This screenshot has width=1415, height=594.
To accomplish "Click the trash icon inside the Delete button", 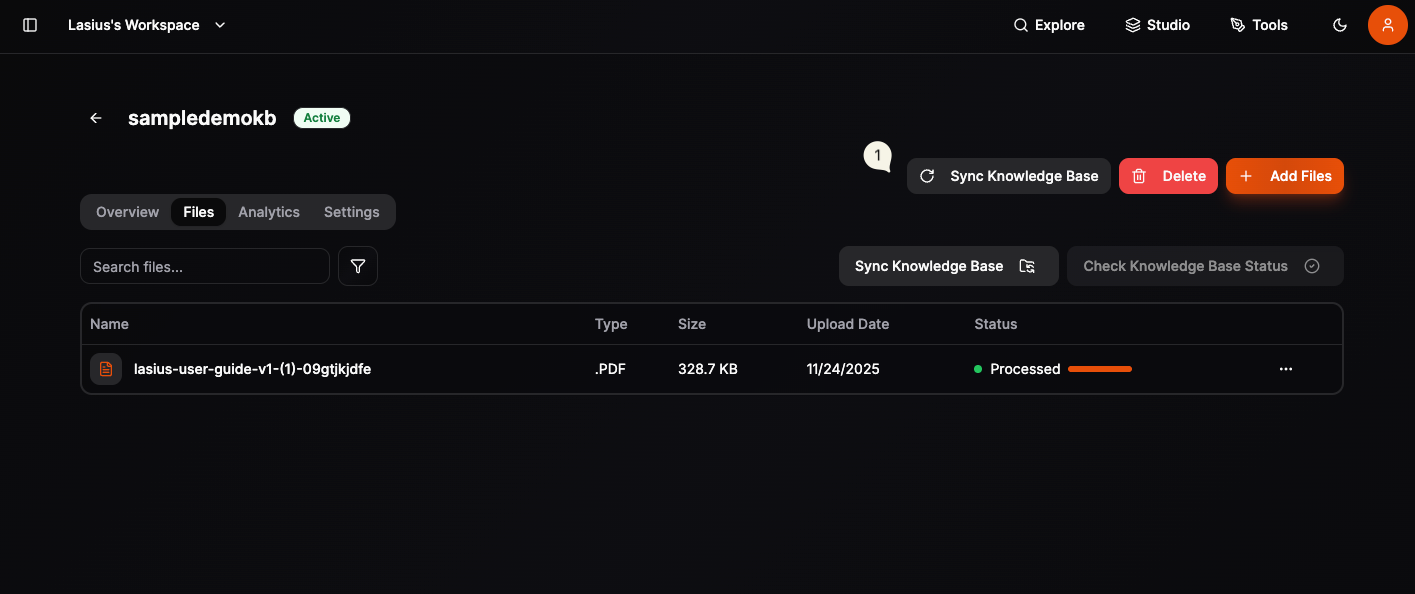I will click(1139, 175).
